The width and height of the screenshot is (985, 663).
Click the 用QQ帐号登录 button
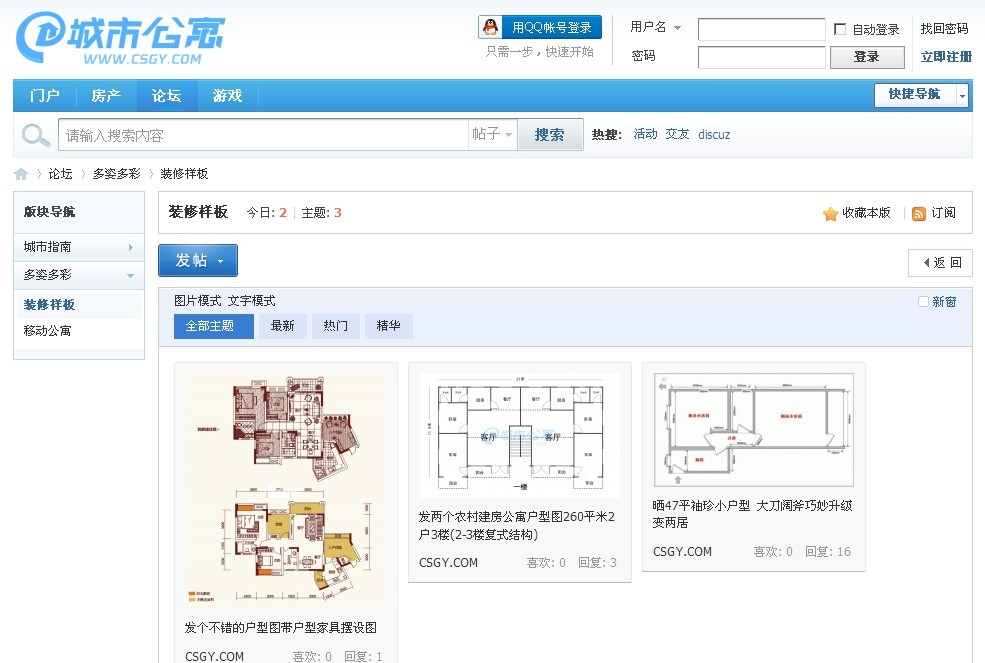coord(540,27)
